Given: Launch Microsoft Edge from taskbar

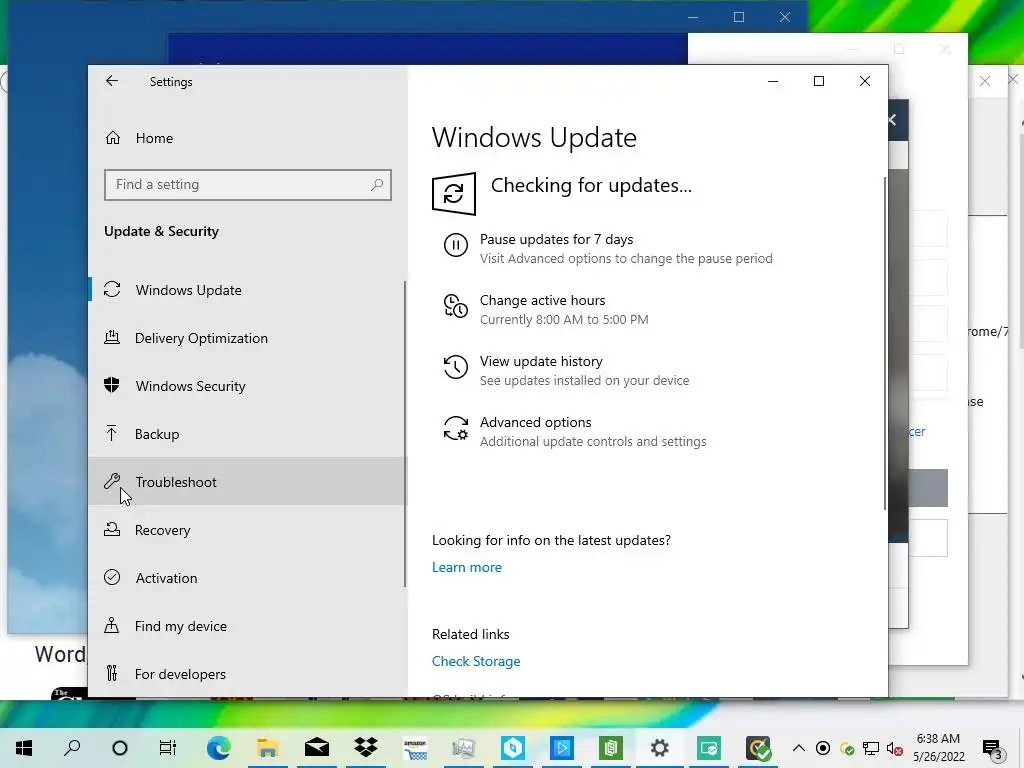Looking at the screenshot, I should 218,748.
